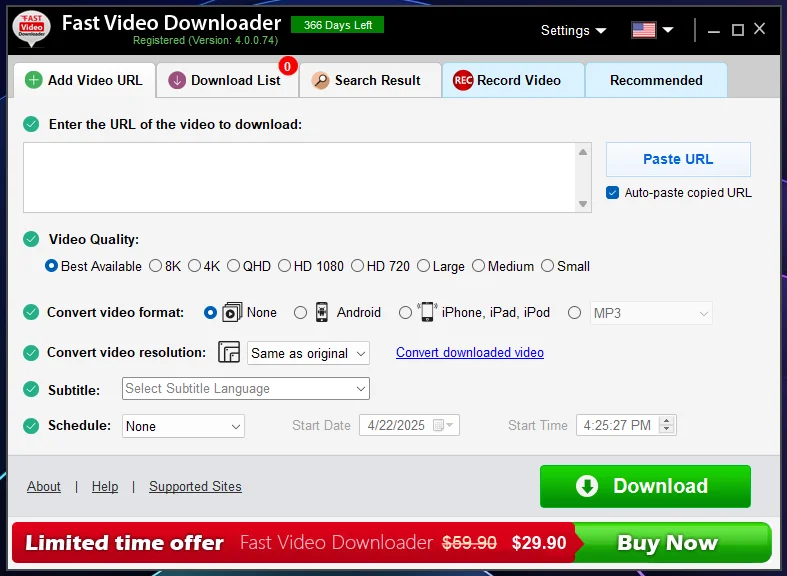
Task: Click the Start Time spinner arrows
Action: (x=667, y=425)
